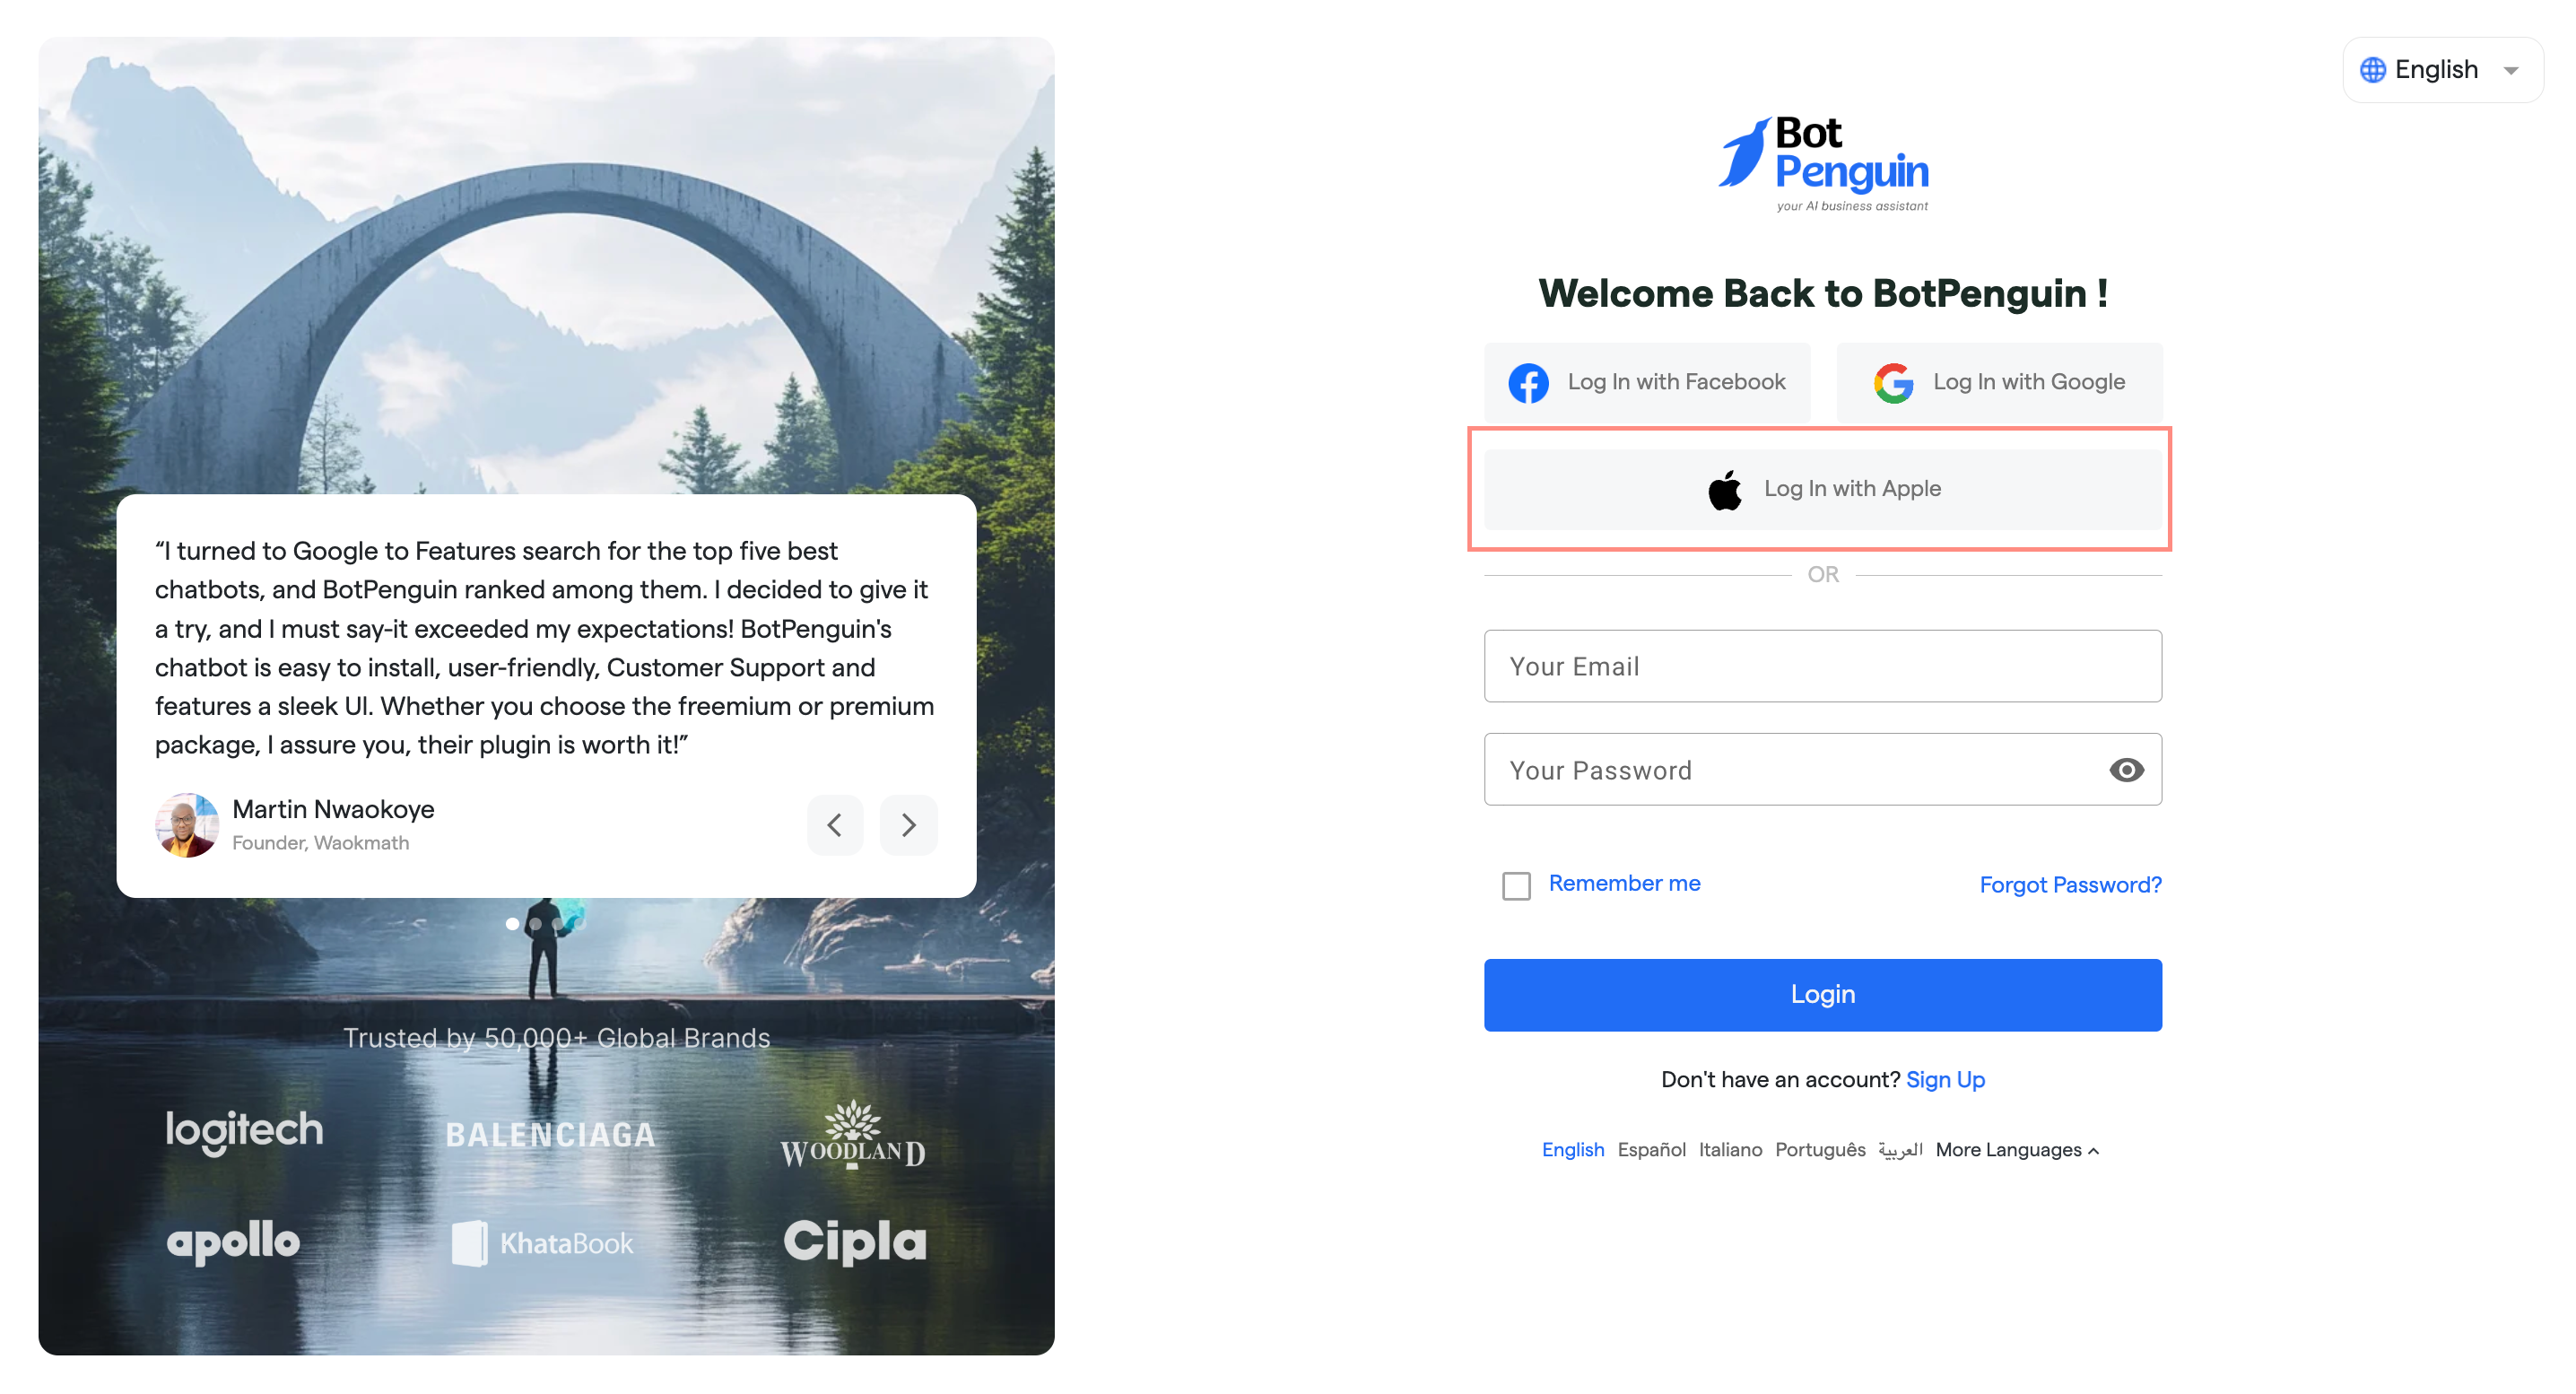Click the Facebook logo icon

(1528, 383)
